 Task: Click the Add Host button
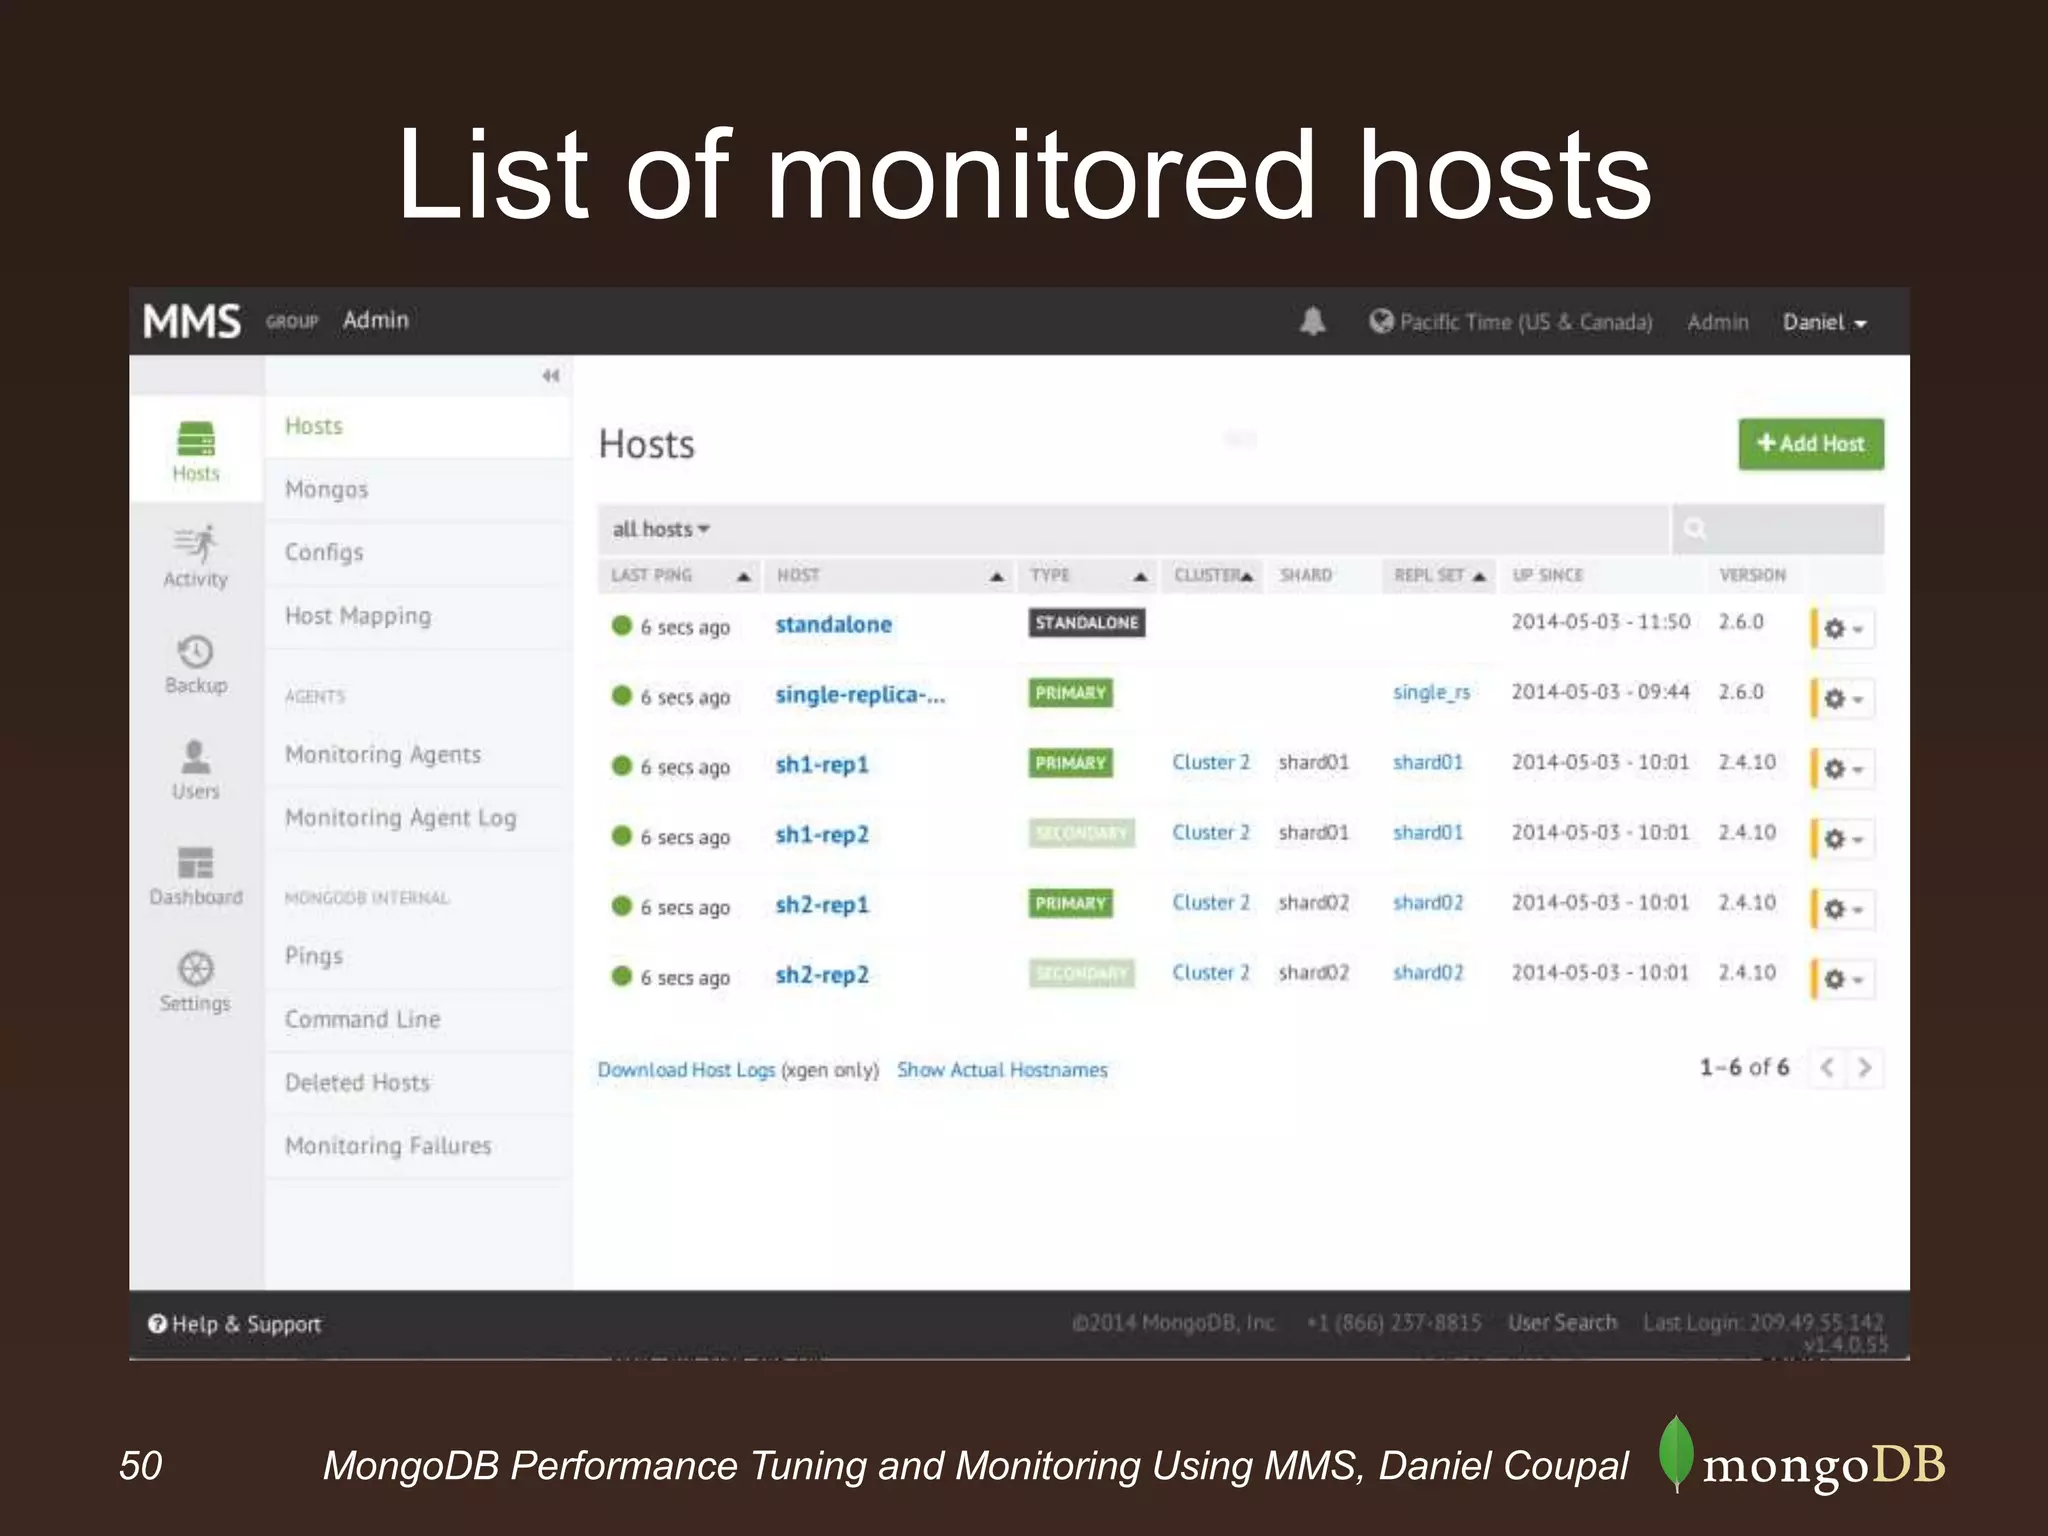[x=1811, y=443]
